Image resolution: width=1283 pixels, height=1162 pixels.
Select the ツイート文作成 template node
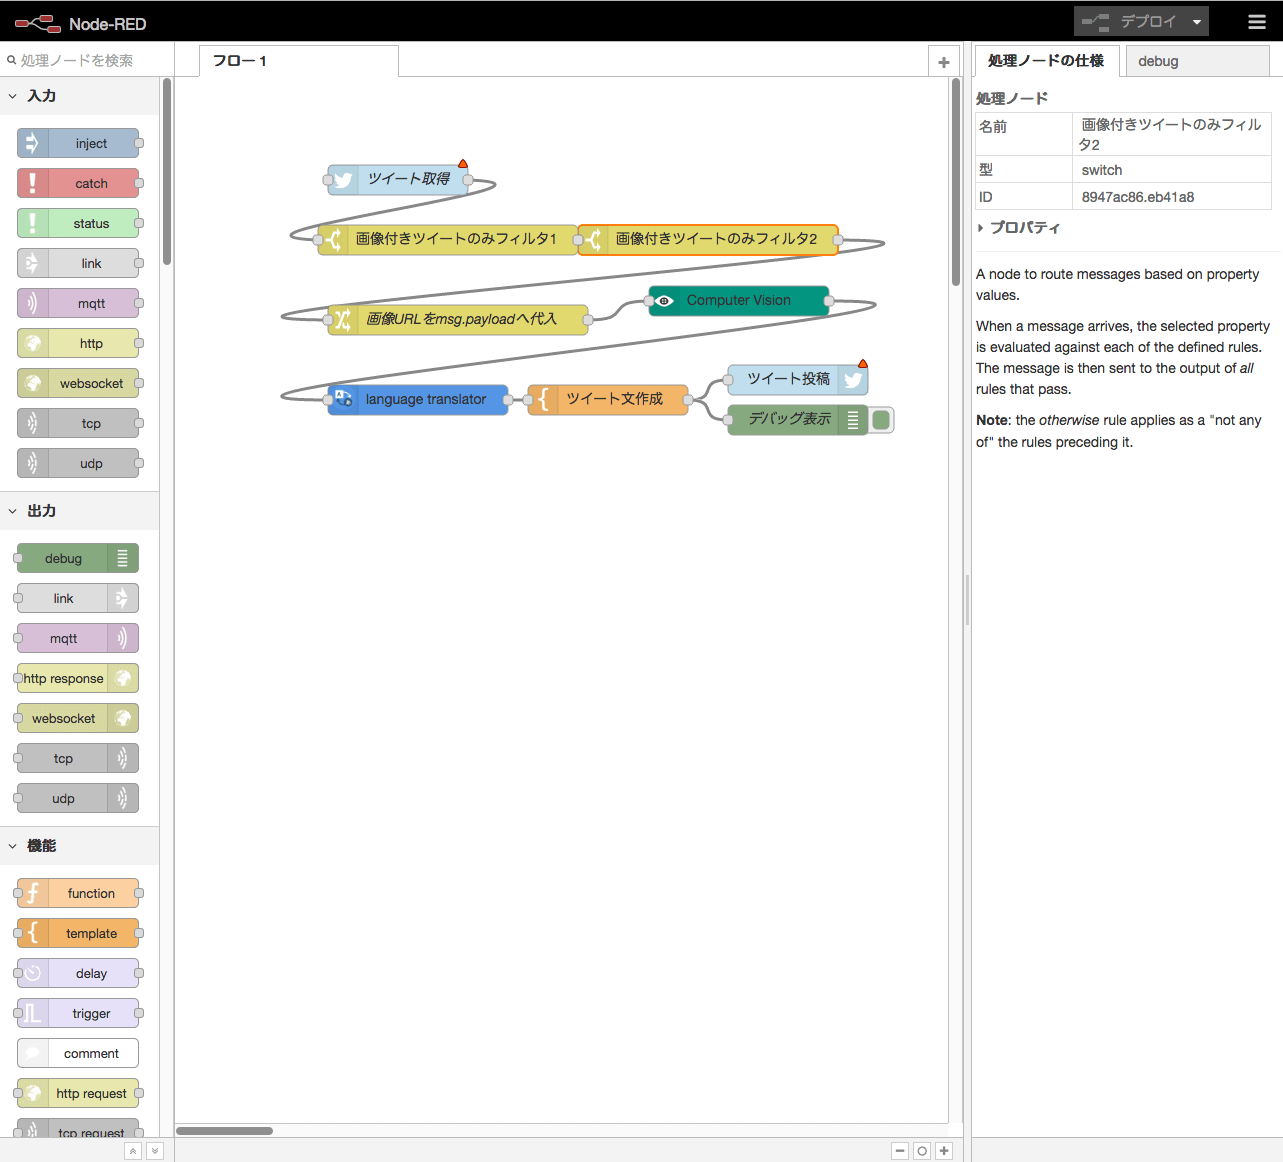pyautogui.click(x=608, y=399)
